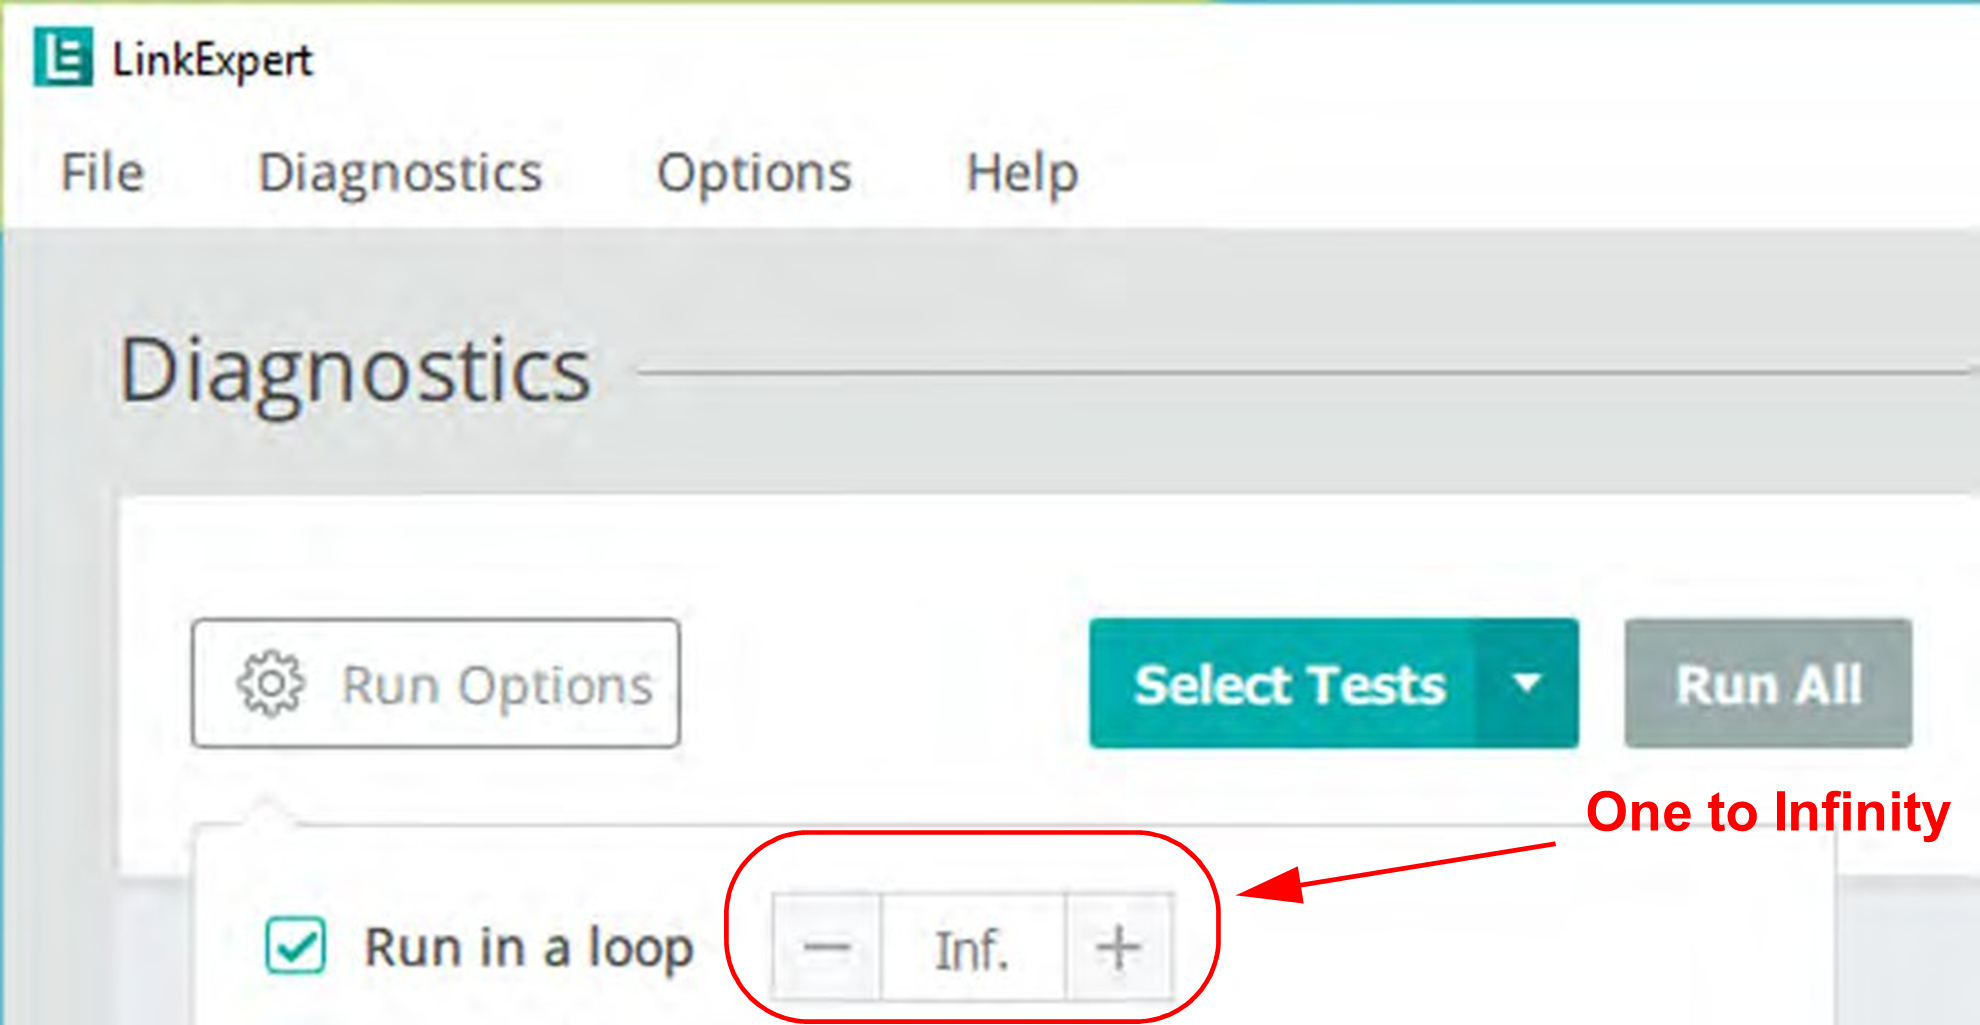The width and height of the screenshot is (1980, 1025).
Task: Decrease loop count with minus button
Action: 827,947
